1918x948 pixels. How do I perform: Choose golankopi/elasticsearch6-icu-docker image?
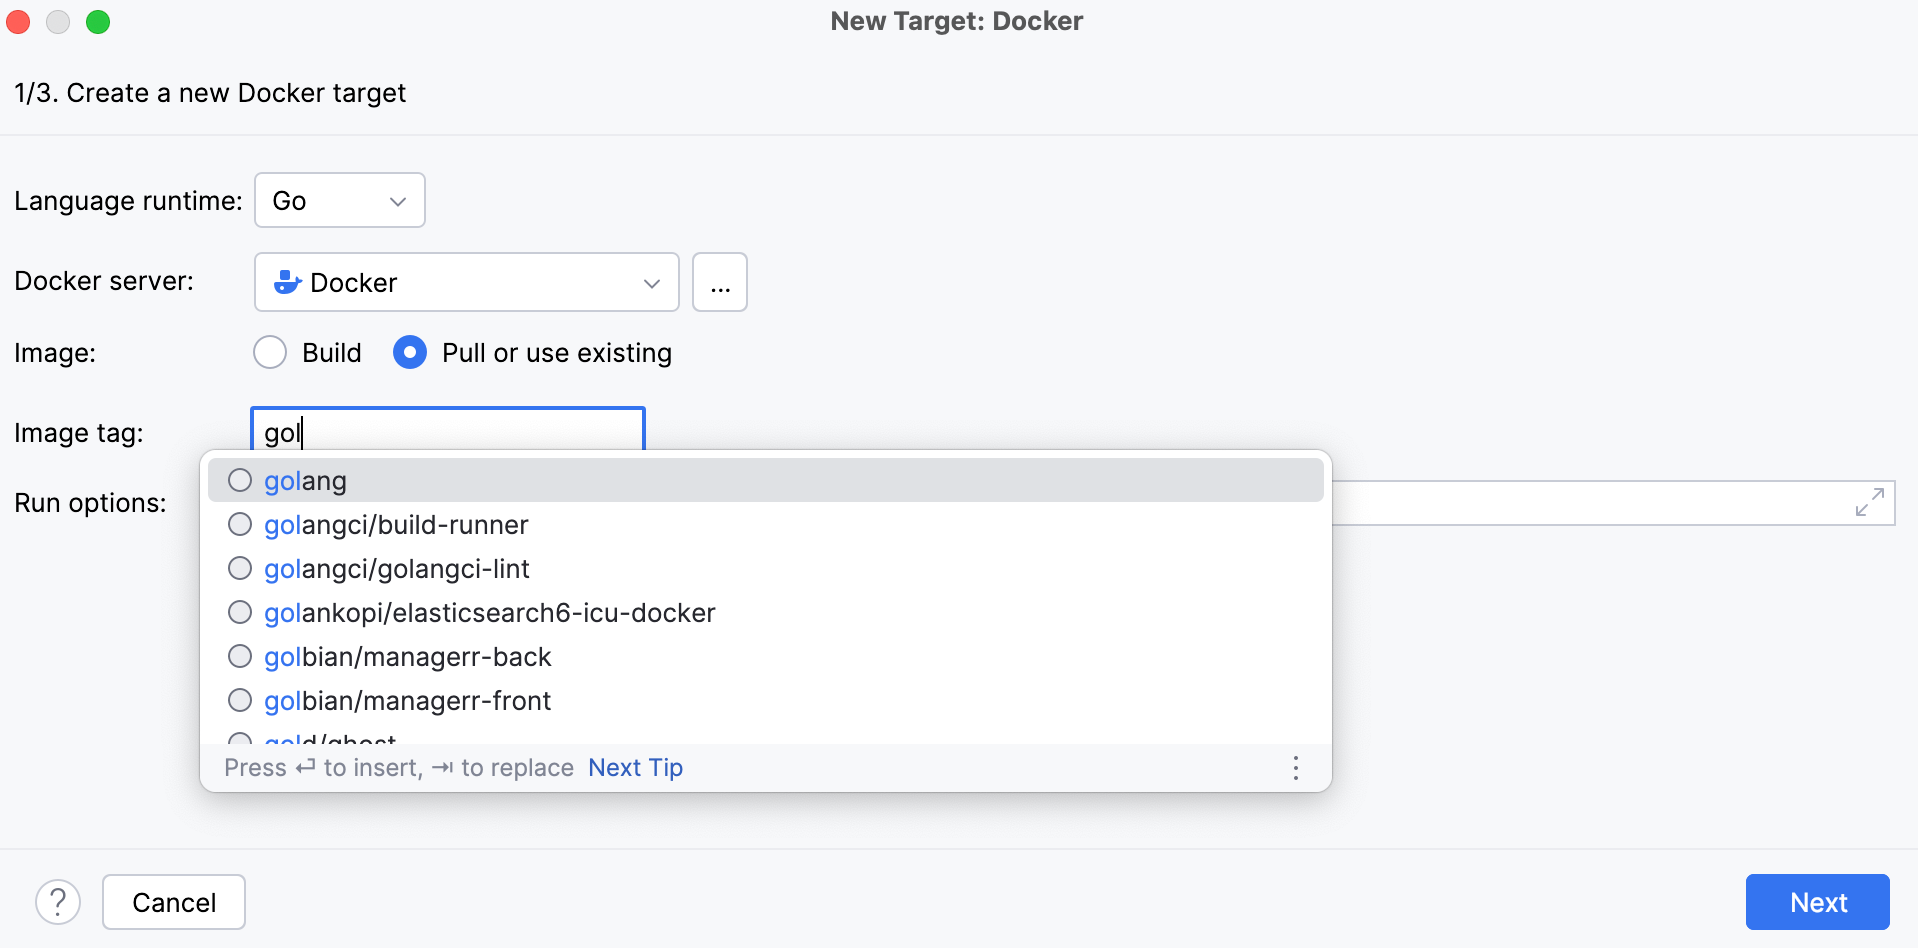click(x=489, y=612)
